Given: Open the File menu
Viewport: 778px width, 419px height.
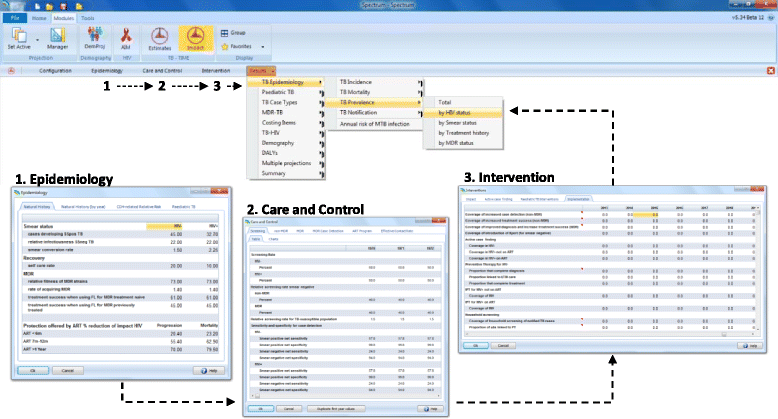Looking at the screenshot, I should 15,18.
